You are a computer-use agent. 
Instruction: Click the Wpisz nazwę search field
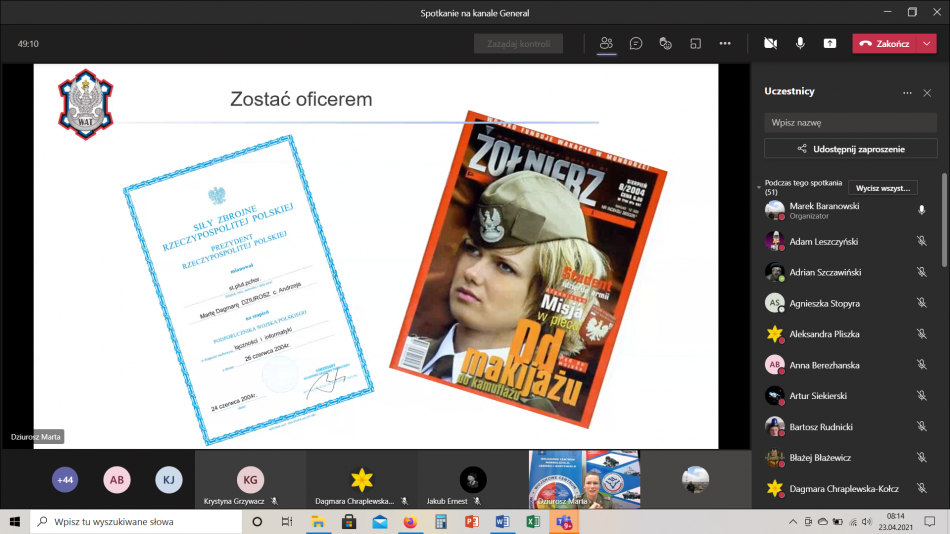click(x=851, y=122)
